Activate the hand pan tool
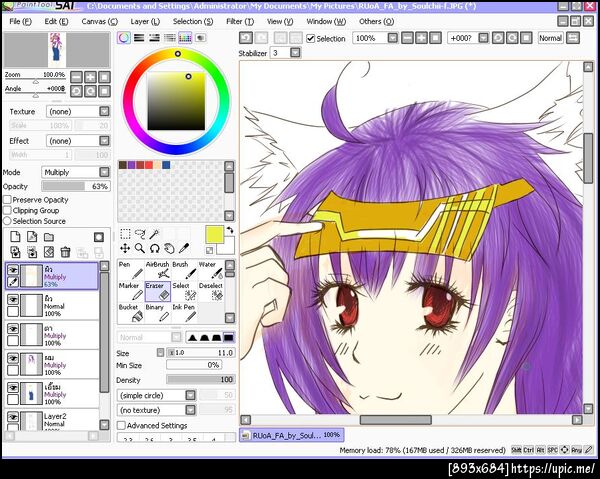 pos(169,249)
